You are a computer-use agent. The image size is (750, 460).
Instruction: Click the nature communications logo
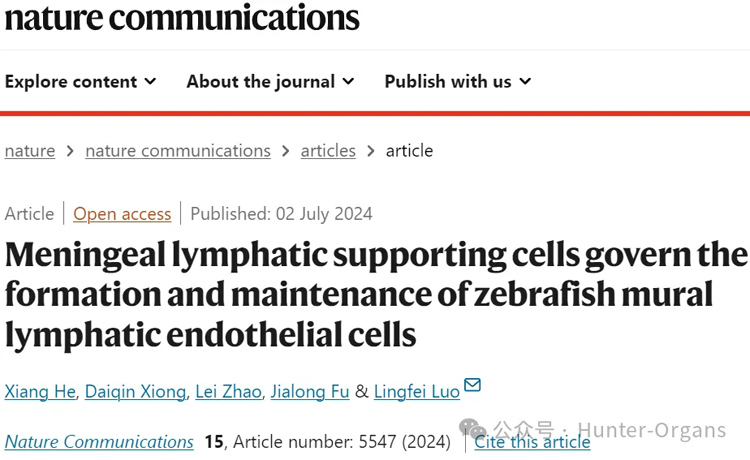(181, 17)
